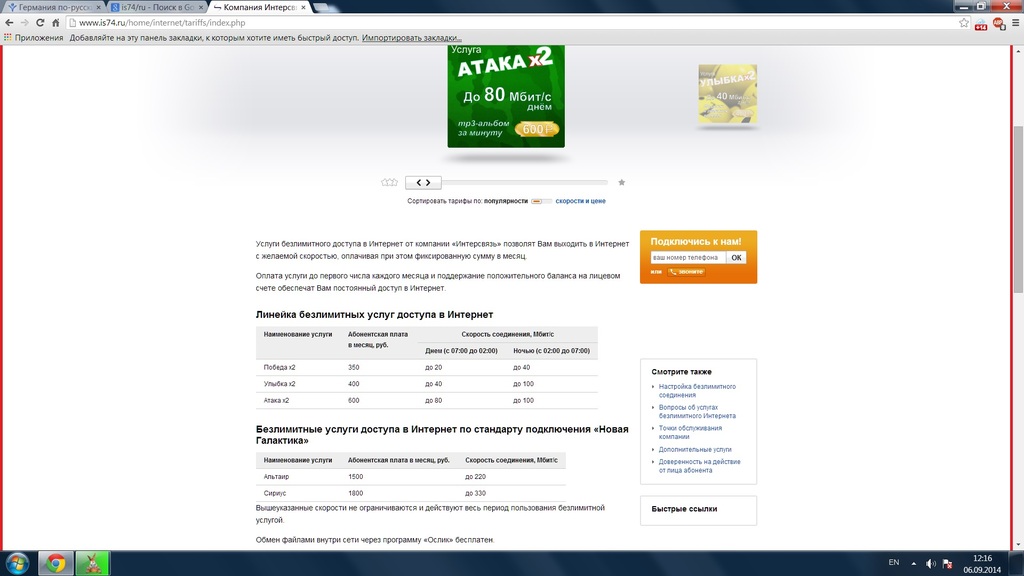This screenshot has height=576, width=1024.
Task: Open the taskbar clock and date
Action: coord(982,564)
